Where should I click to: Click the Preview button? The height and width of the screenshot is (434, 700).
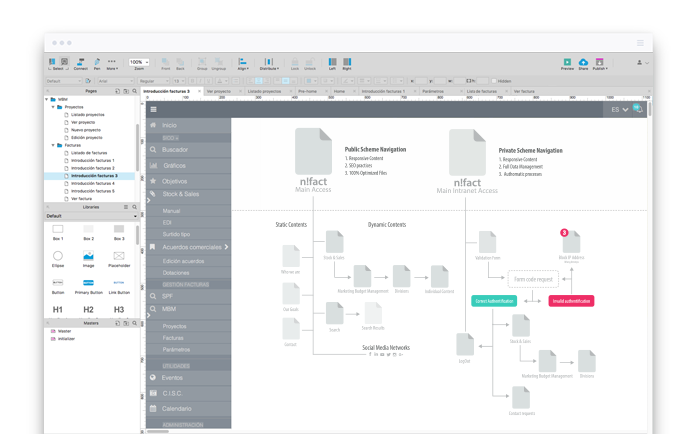point(567,64)
